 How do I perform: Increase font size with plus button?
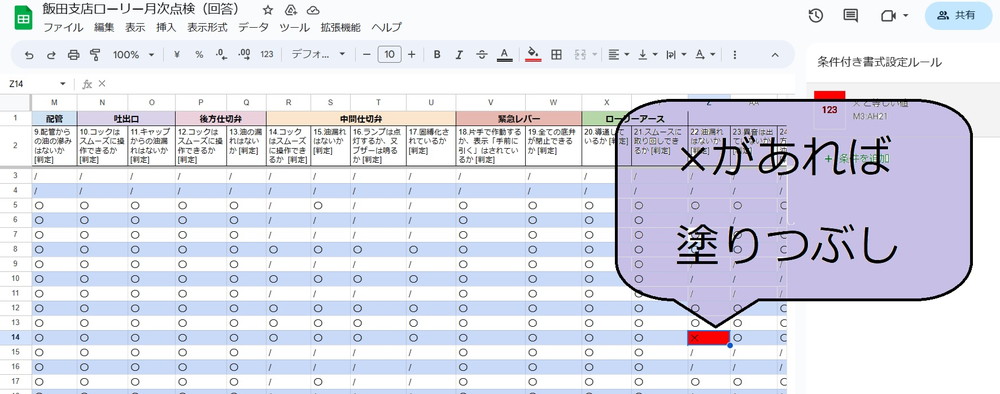pyautogui.click(x=411, y=55)
